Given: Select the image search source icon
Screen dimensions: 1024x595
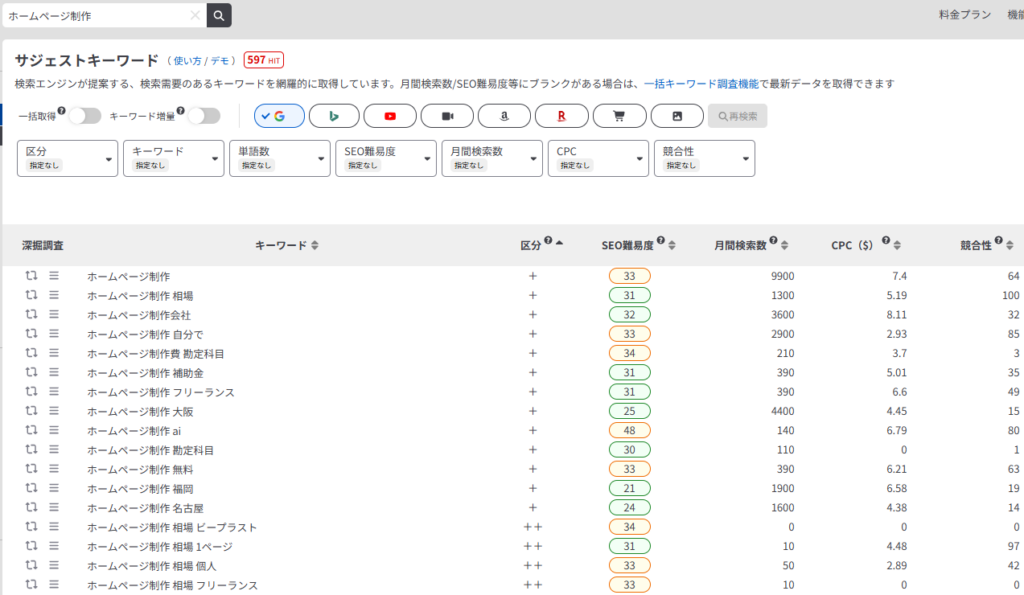Looking at the screenshot, I should (x=677, y=116).
